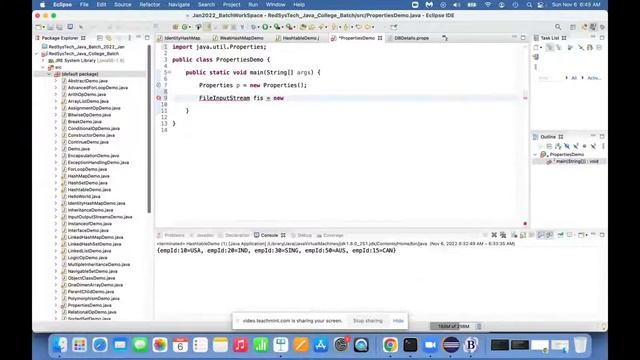Viewport: 640px width, 360px height.
Task: Click the Terminate icon in Console toolbar
Action: (485, 235)
